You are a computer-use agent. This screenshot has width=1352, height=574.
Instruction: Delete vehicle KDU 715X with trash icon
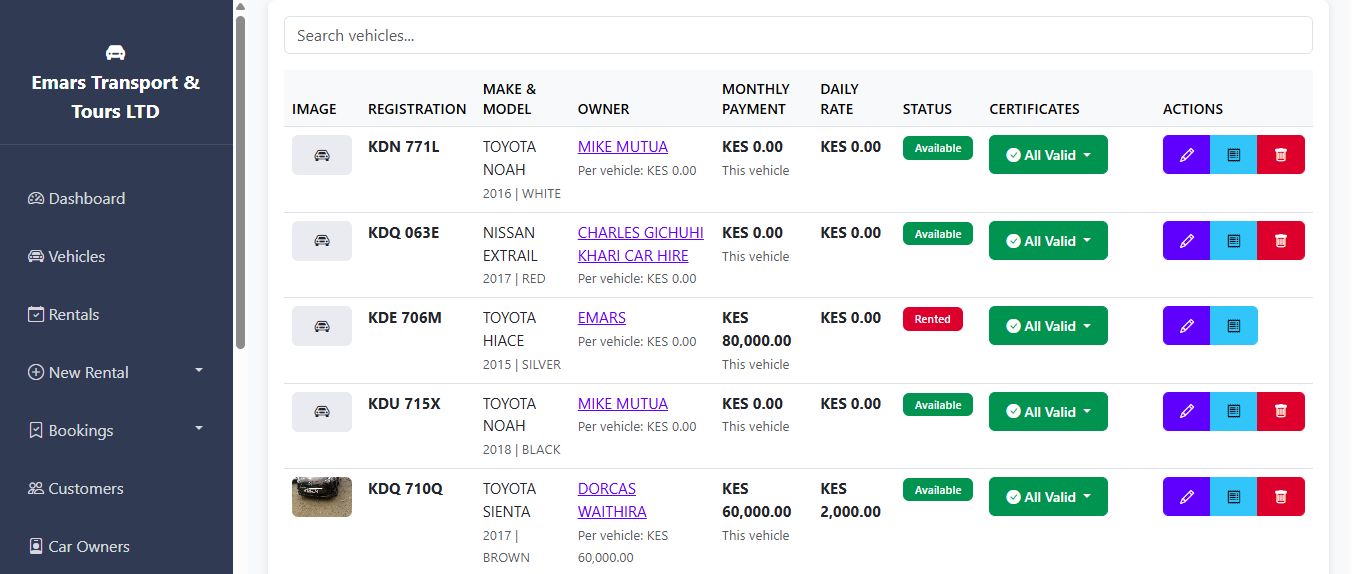click(1281, 412)
